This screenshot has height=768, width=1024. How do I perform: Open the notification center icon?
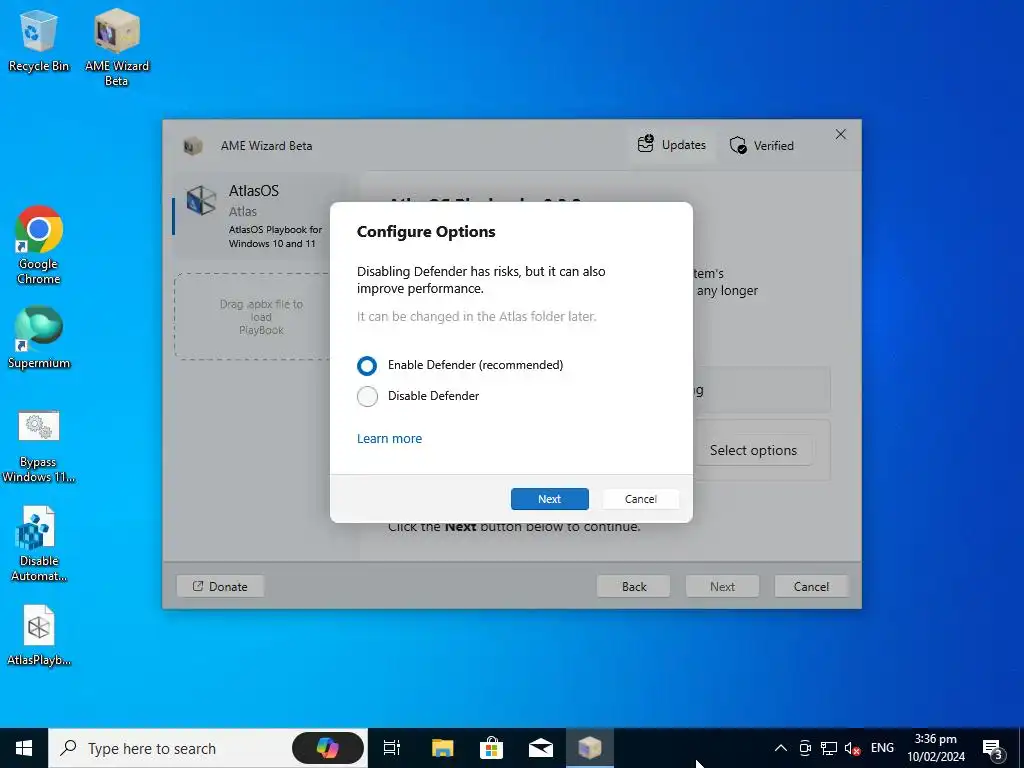coord(993,748)
